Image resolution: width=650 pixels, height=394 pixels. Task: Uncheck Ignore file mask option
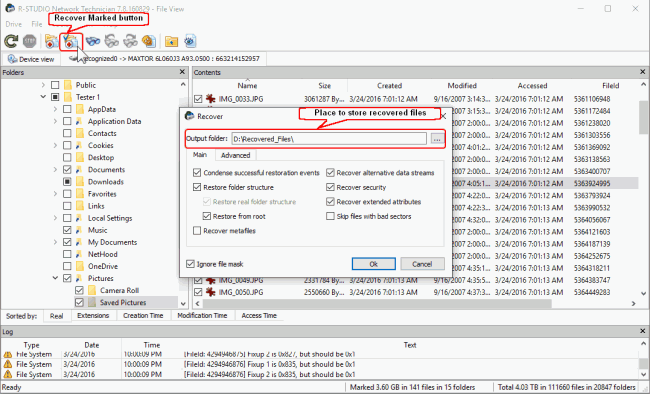coord(190,264)
